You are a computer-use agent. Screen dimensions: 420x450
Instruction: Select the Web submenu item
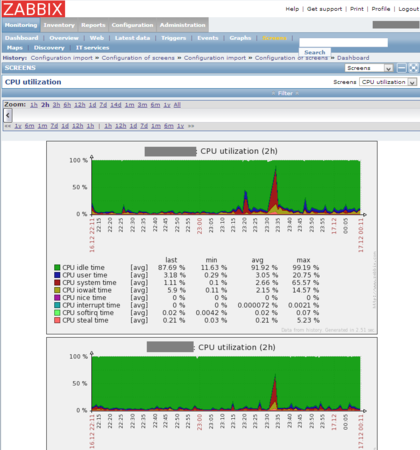pyautogui.click(x=97, y=38)
